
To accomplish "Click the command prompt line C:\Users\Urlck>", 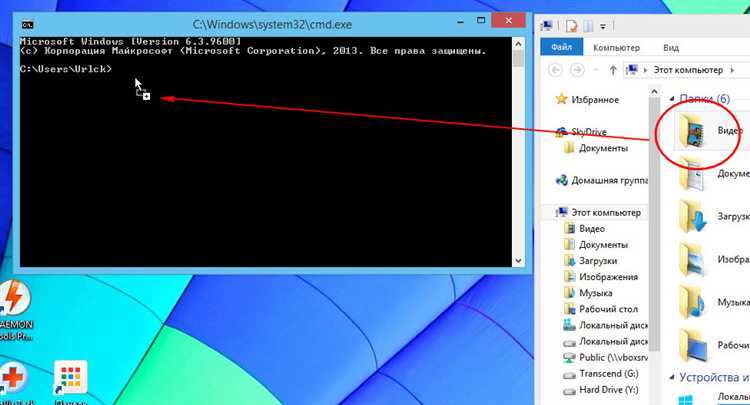I will tap(66, 69).
